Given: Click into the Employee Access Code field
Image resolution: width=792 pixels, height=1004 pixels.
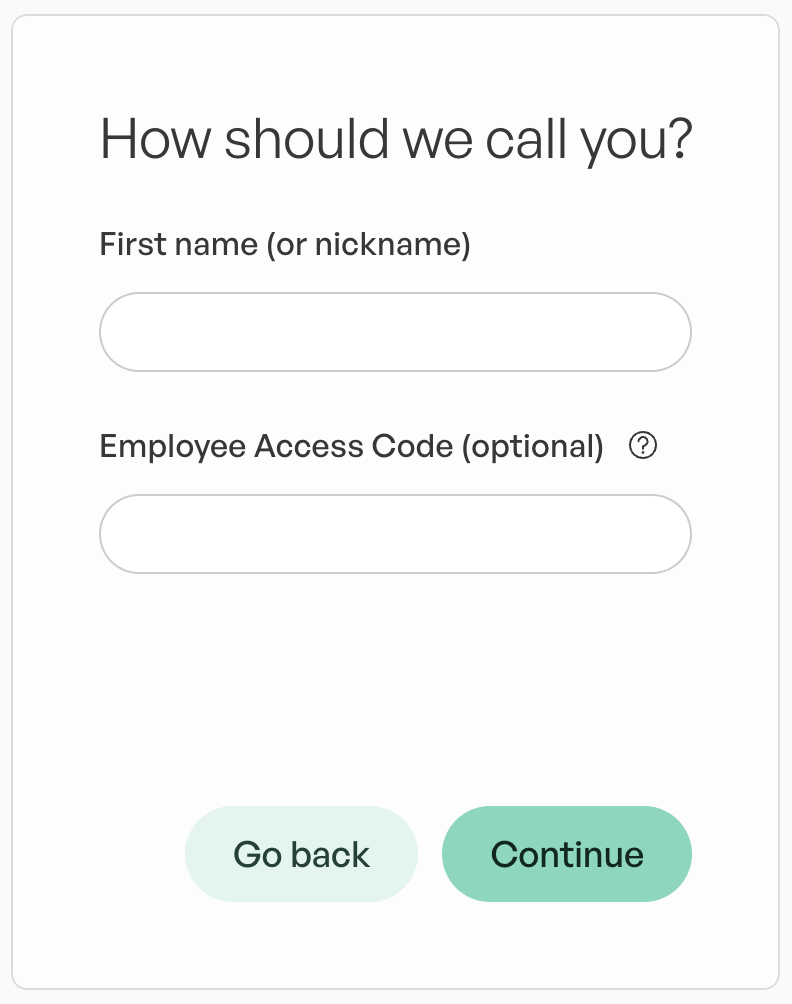Looking at the screenshot, I should pos(395,533).
